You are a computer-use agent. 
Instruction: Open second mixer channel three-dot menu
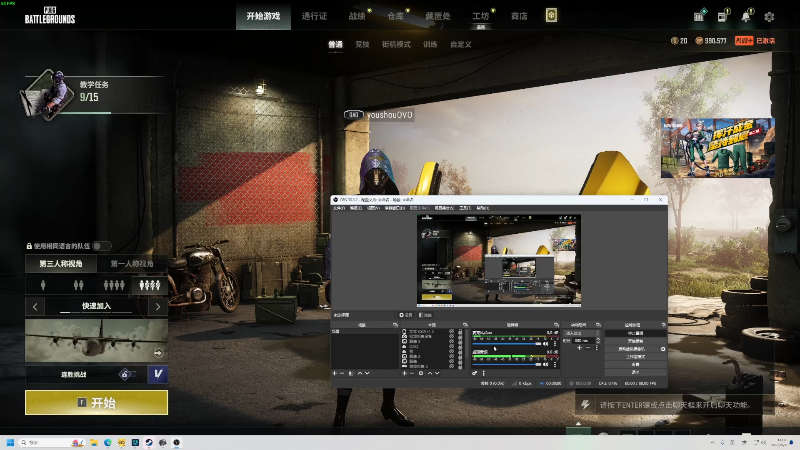click(x=555, y=365)
